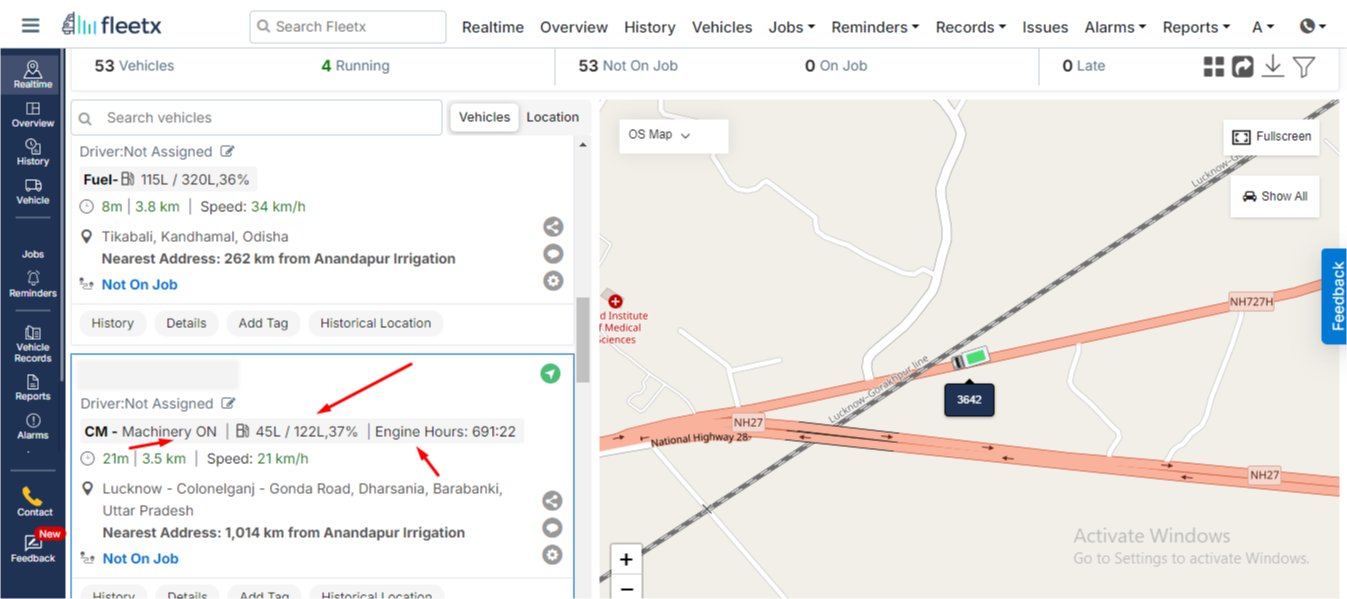
Task: Open Alarms in the left sidebar
Action: [x=33, y=427]
